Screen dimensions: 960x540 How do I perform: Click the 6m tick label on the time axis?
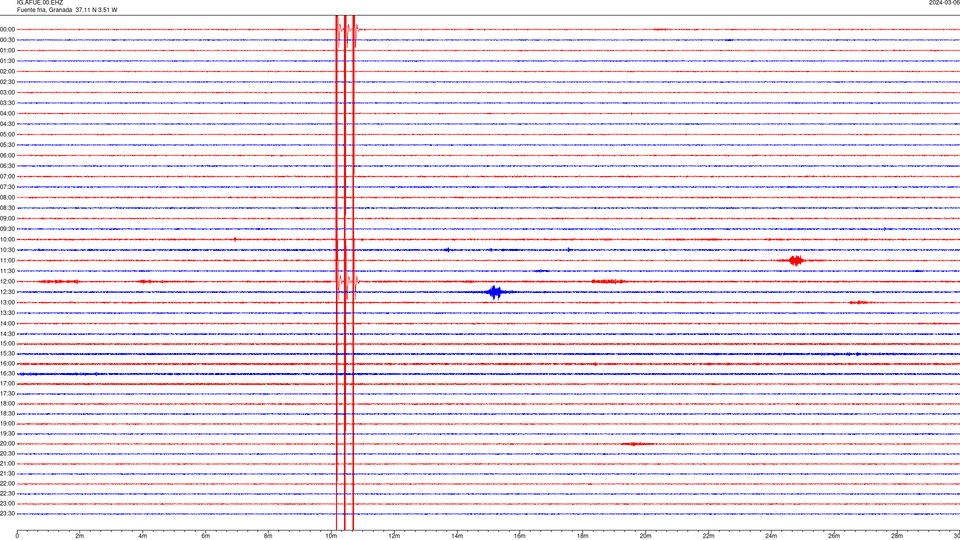tap(205, 536)
